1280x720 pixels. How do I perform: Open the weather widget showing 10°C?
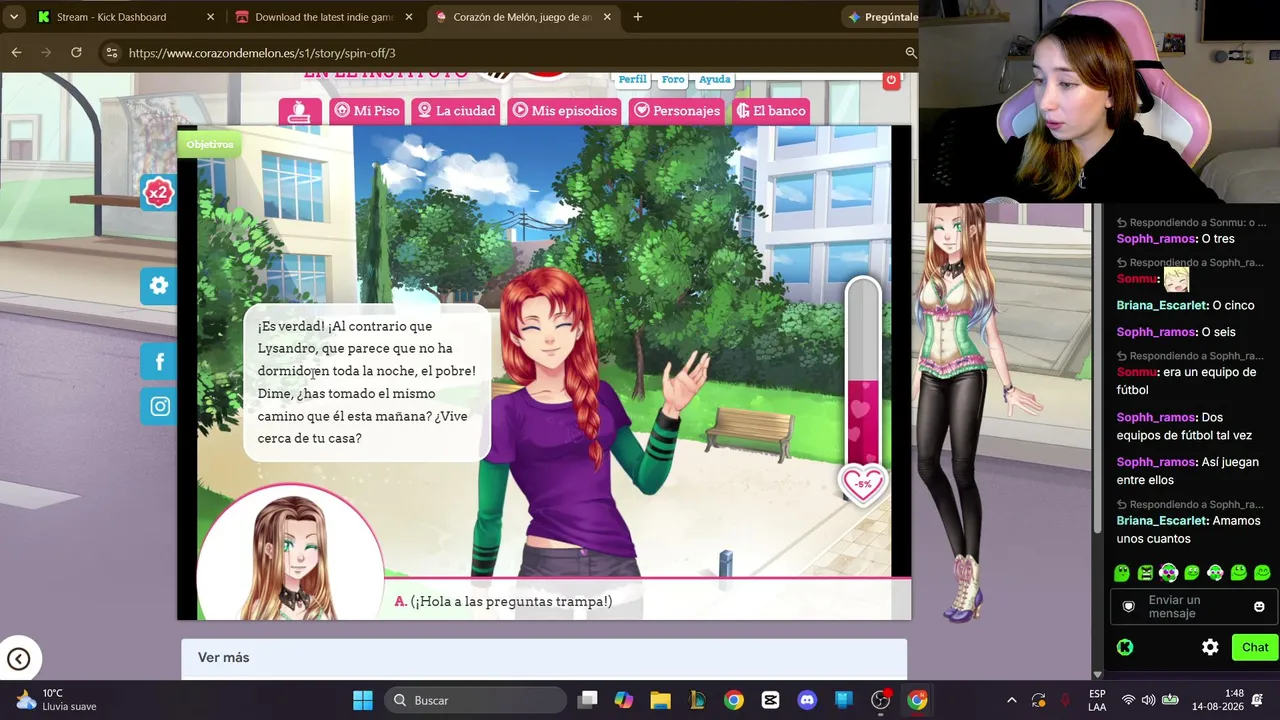tap(57, 700)
